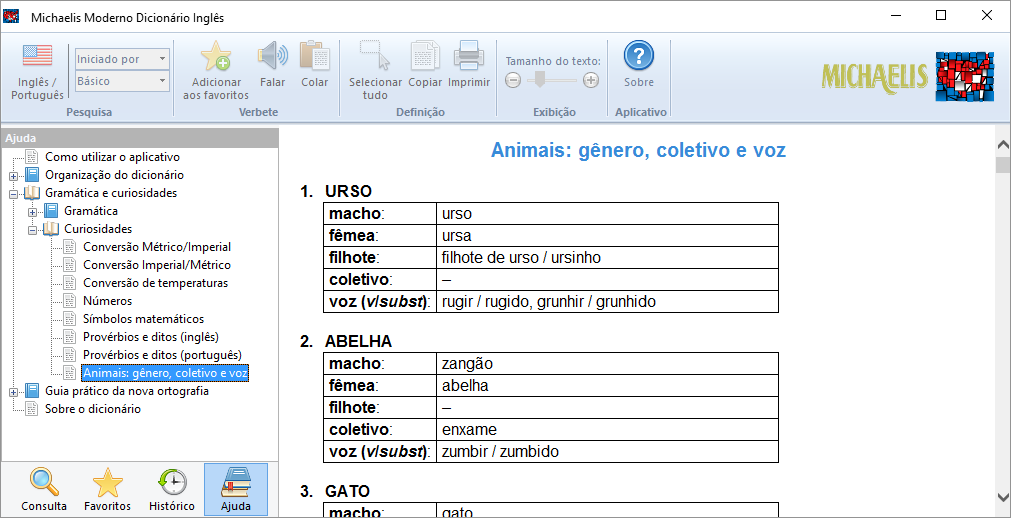Switch to the Histórico tab

[x=172, y=489]
